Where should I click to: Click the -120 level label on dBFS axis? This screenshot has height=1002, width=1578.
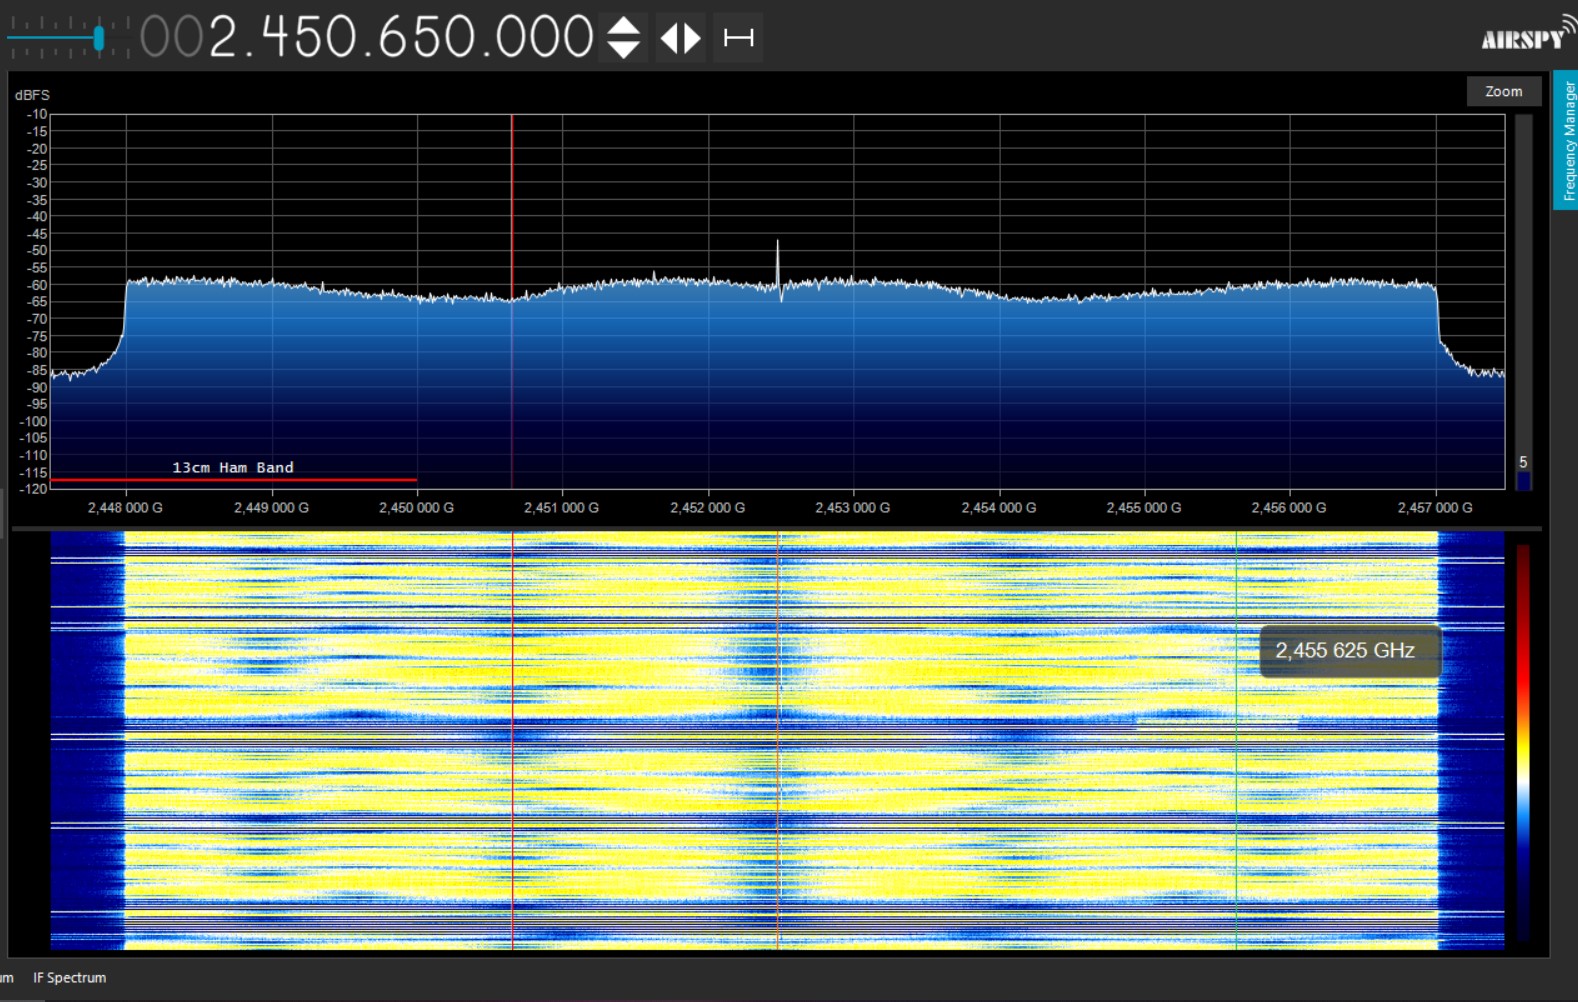(34, 489)
